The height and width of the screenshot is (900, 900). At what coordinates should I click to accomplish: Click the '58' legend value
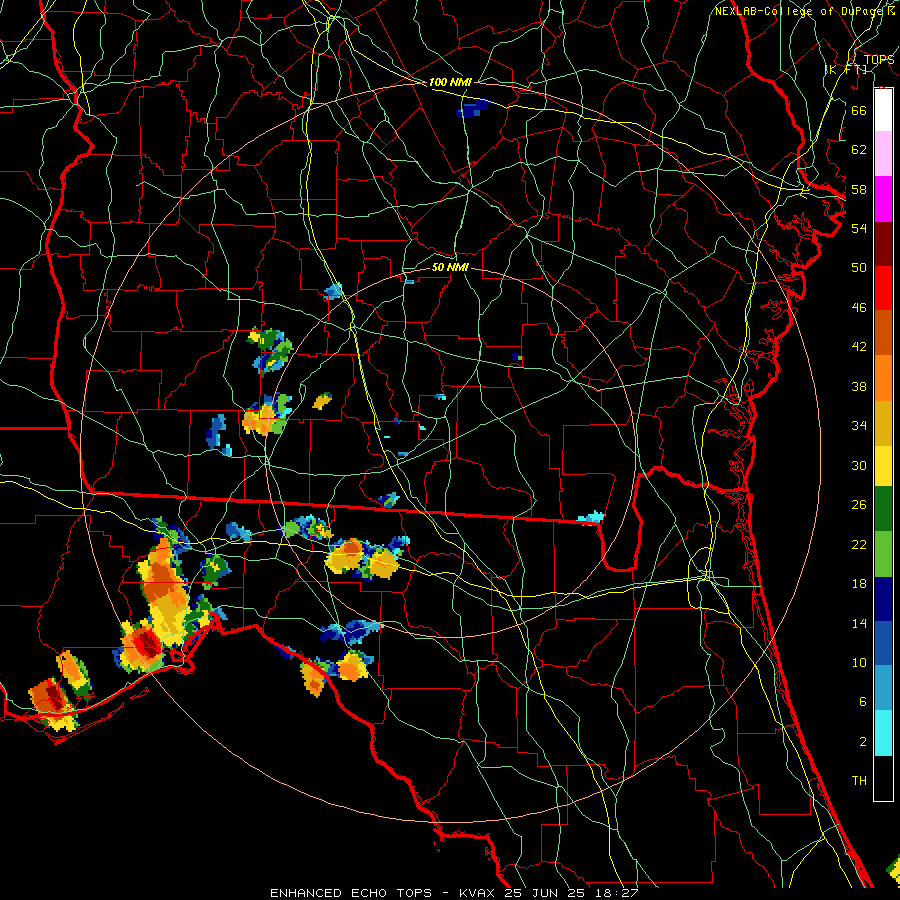(x=859, y=189)
